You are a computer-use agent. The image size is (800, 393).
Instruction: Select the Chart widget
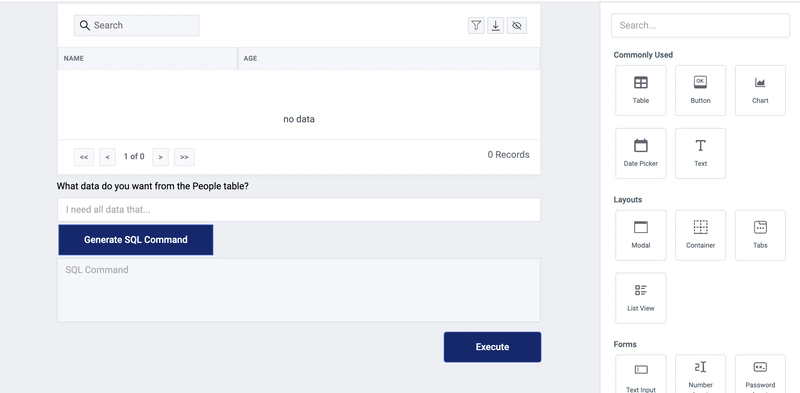click(x=760, y=90)
